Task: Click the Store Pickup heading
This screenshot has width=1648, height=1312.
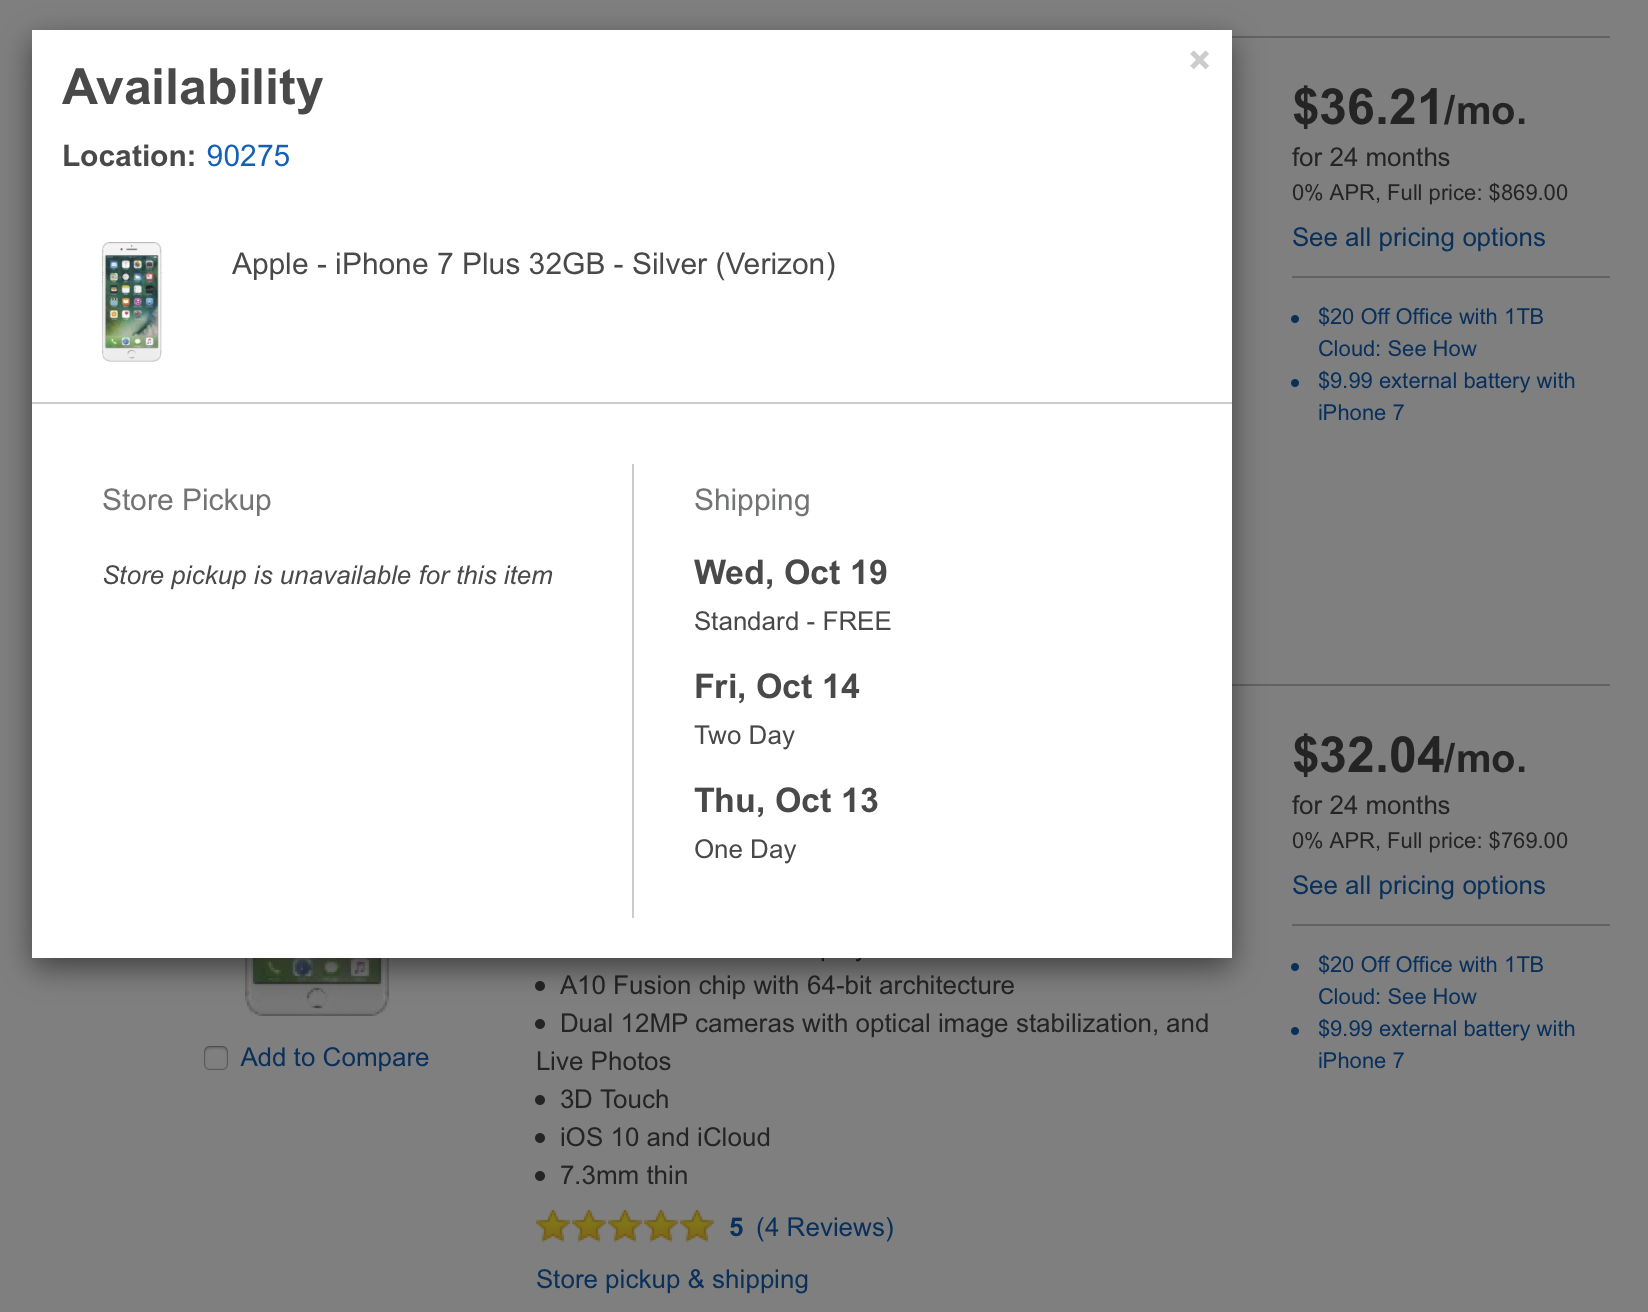Action: [187, 500]
